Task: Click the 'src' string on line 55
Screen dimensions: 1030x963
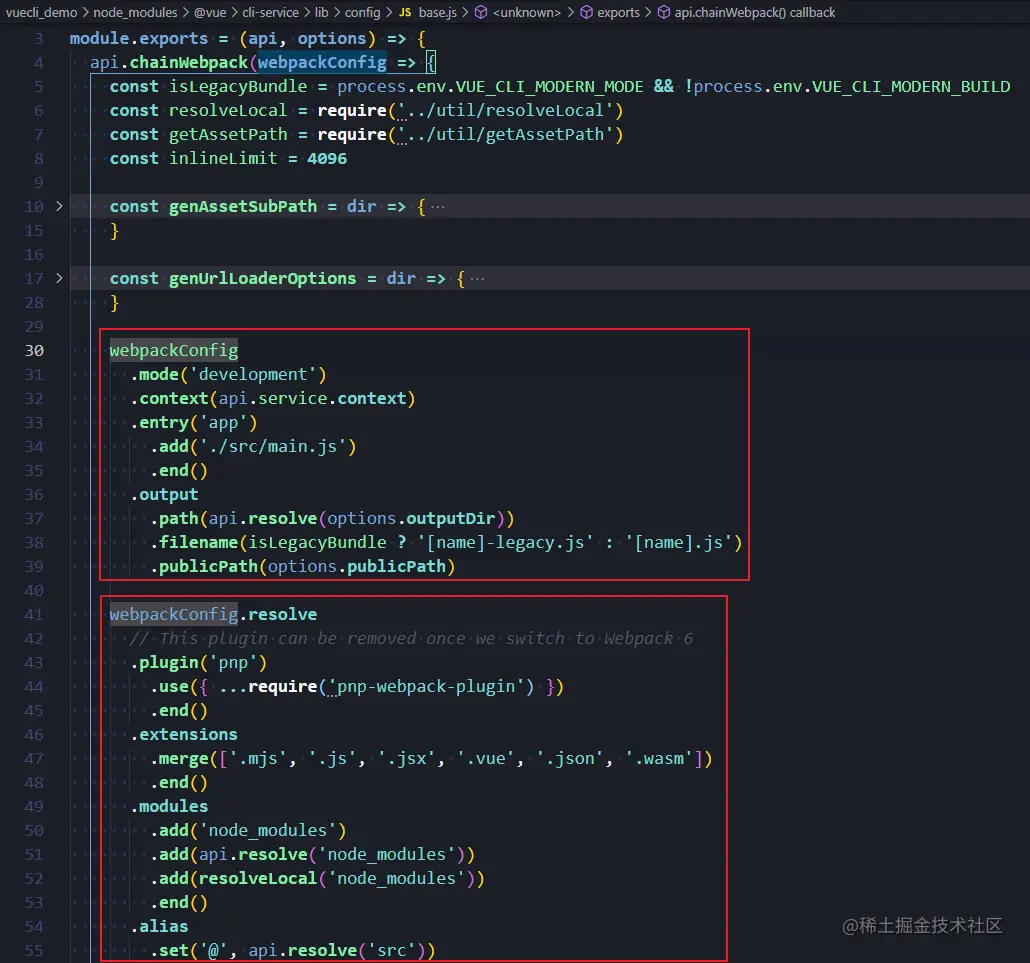Action: 392,951
